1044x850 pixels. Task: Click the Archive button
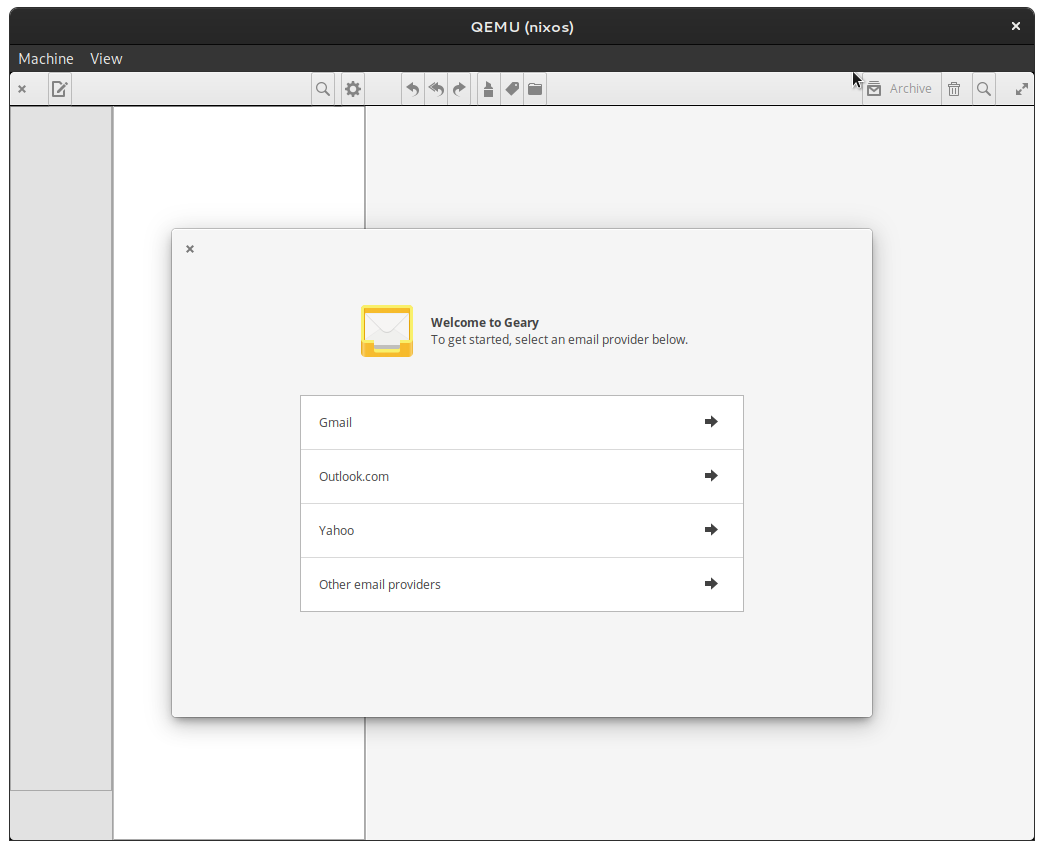[902, 89]
